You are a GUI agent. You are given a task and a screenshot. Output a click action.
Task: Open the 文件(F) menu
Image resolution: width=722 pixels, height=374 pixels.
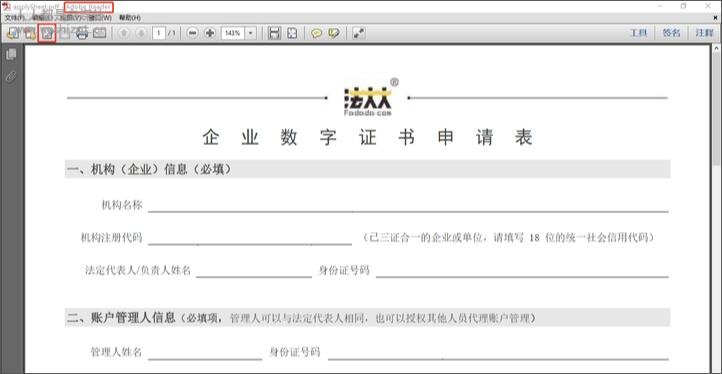(x=15, y=18)
